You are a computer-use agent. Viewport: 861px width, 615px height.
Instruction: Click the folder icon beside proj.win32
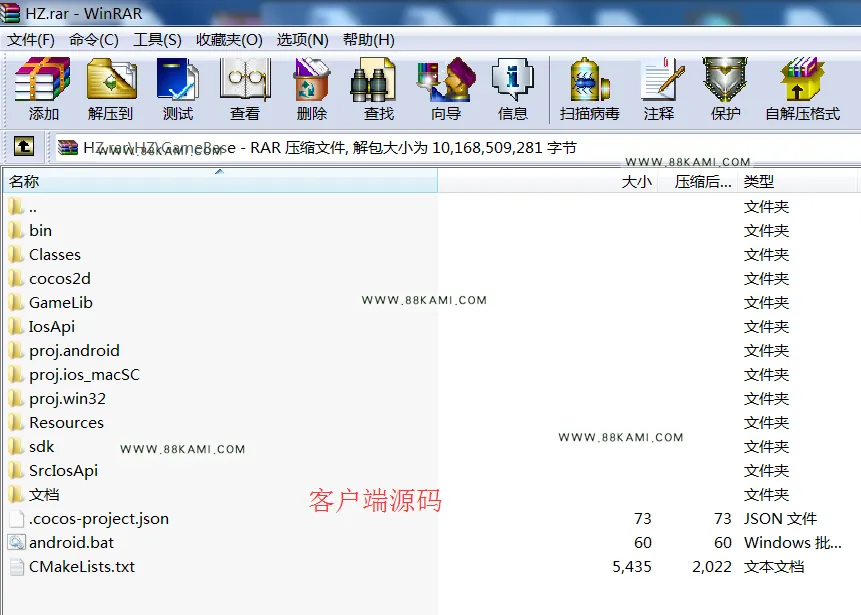16,399
